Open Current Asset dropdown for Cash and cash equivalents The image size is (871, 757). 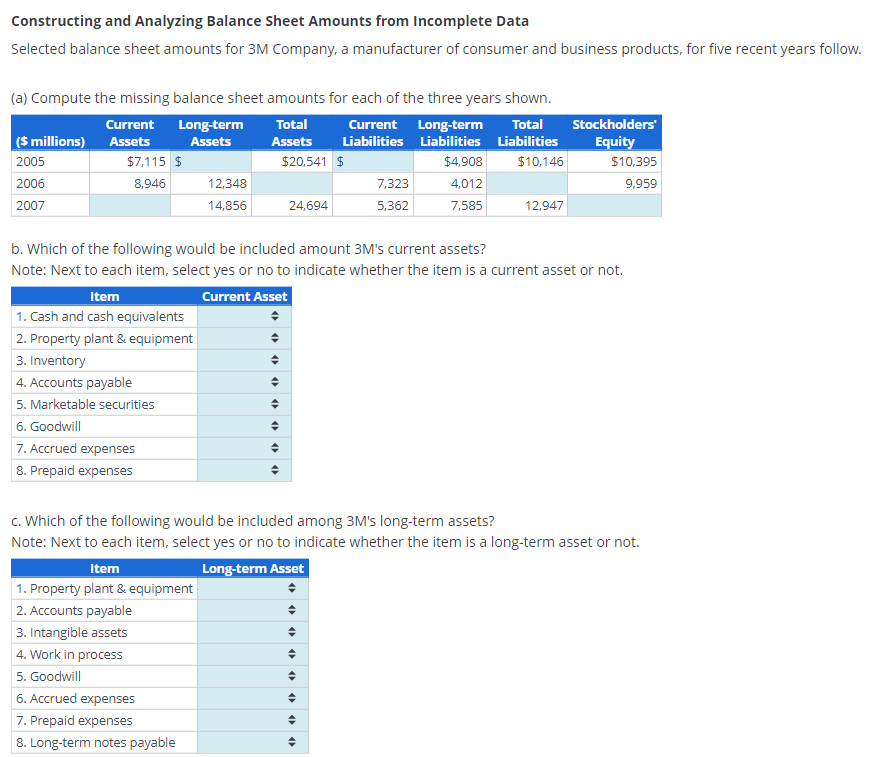click(x=244, y=316)
